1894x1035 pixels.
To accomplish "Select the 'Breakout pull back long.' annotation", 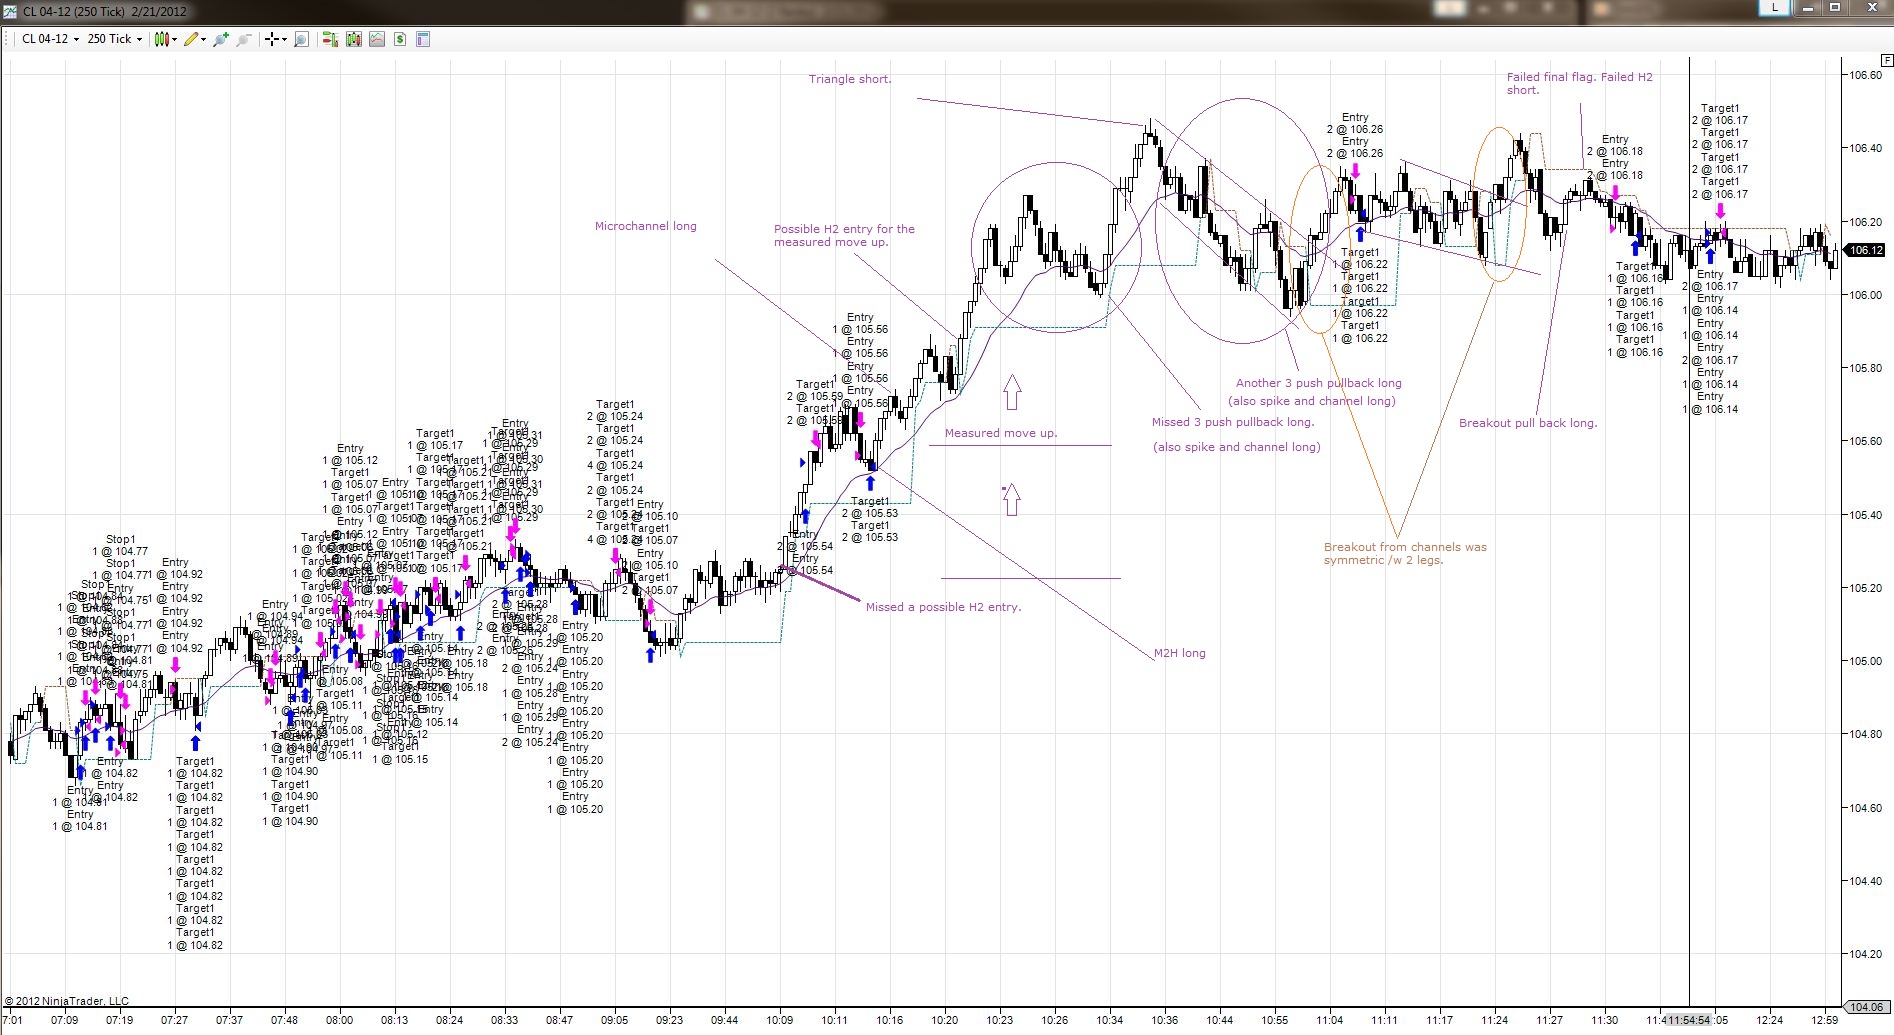I will pyautogui.click(x=1528, y=423).
